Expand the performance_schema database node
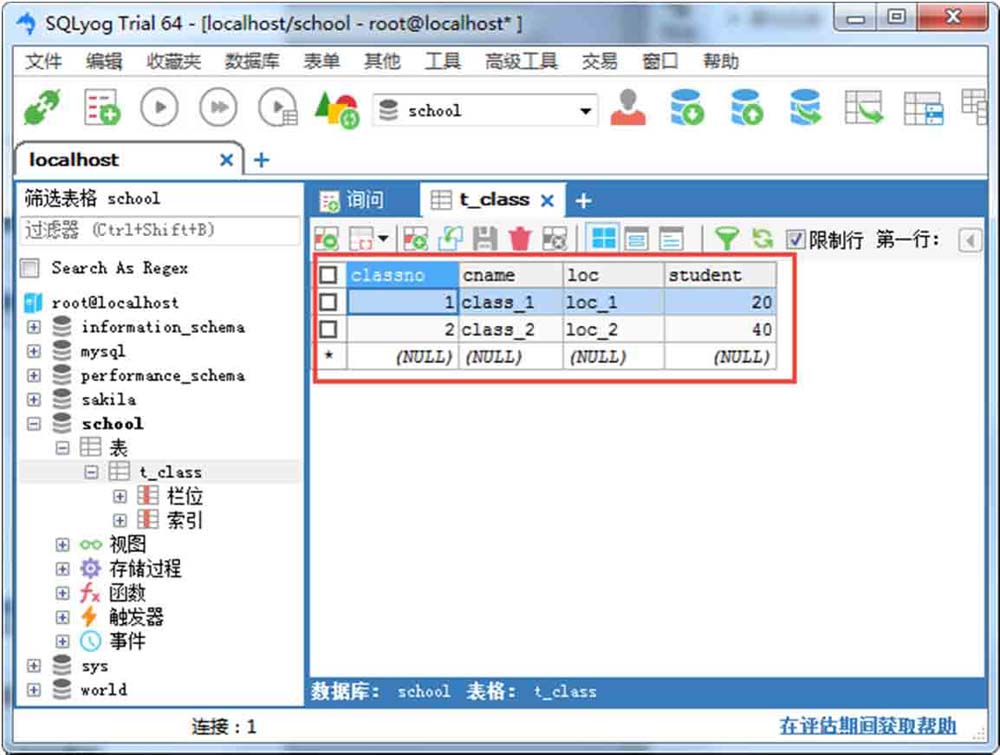The height and width of the screenshot is (755, 1000). click(x=34, y=376)
